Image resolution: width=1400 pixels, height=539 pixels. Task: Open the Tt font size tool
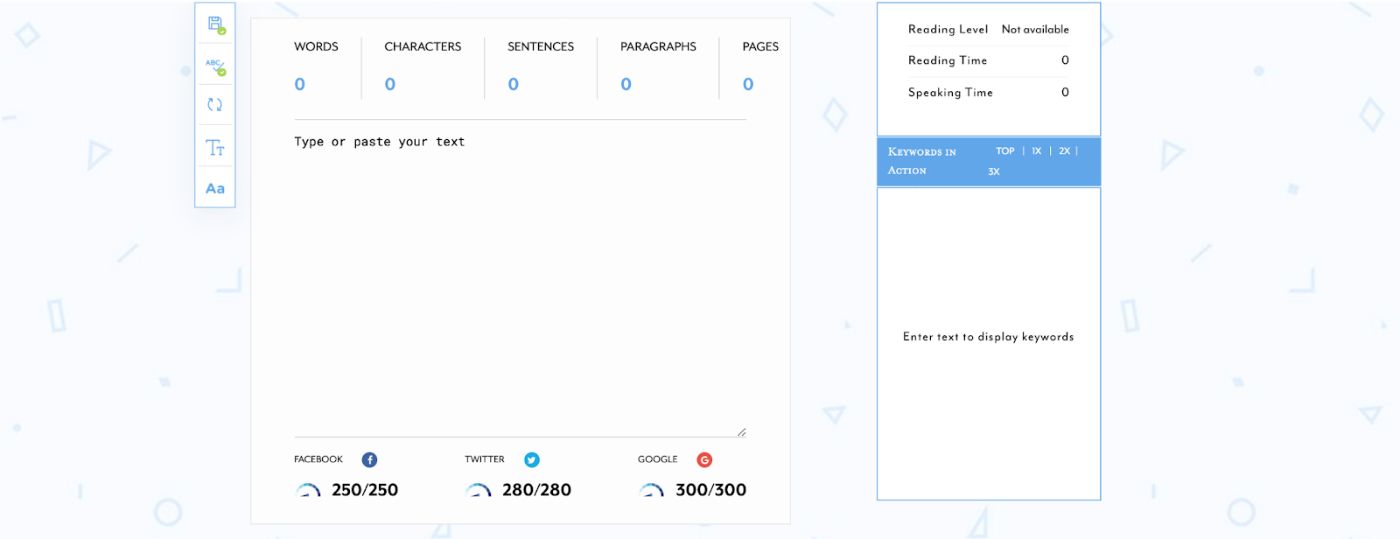[x=215, y=148]
